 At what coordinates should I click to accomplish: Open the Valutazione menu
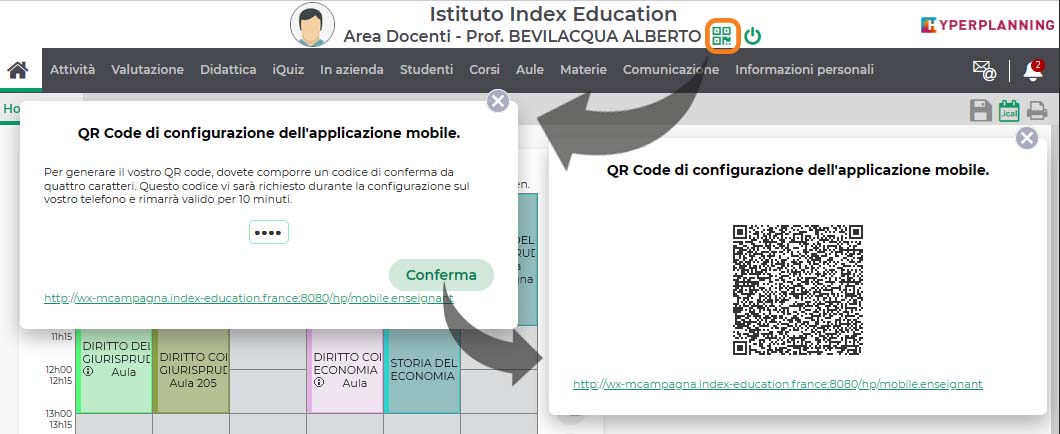click(147, 70)
